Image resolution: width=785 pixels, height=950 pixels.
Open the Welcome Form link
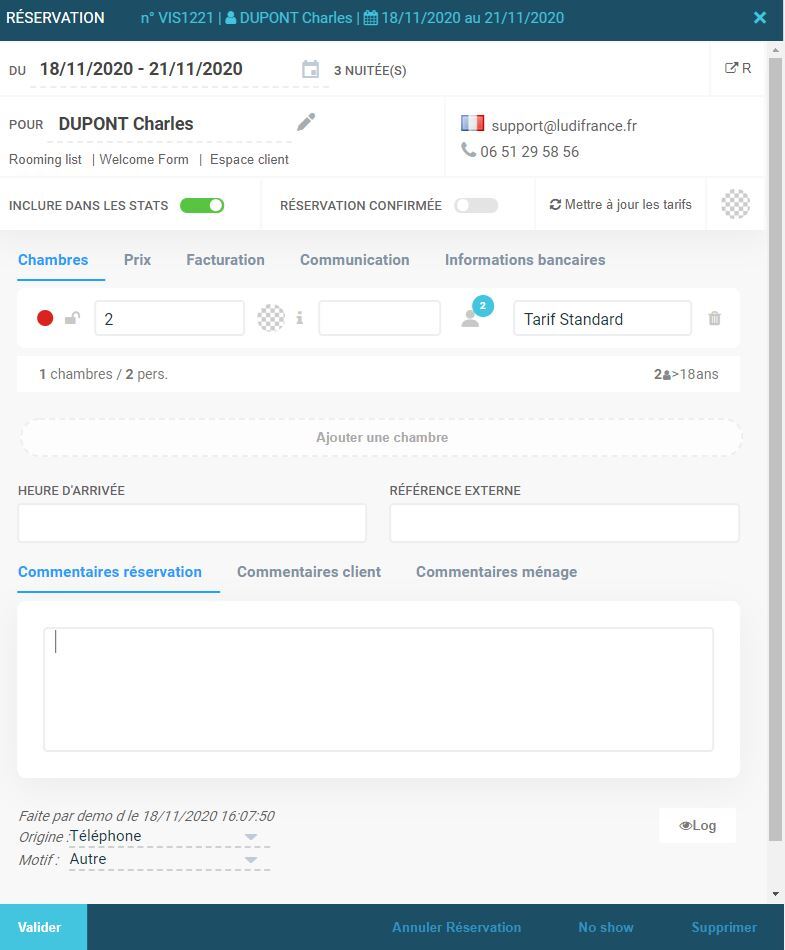coord(144,159)
